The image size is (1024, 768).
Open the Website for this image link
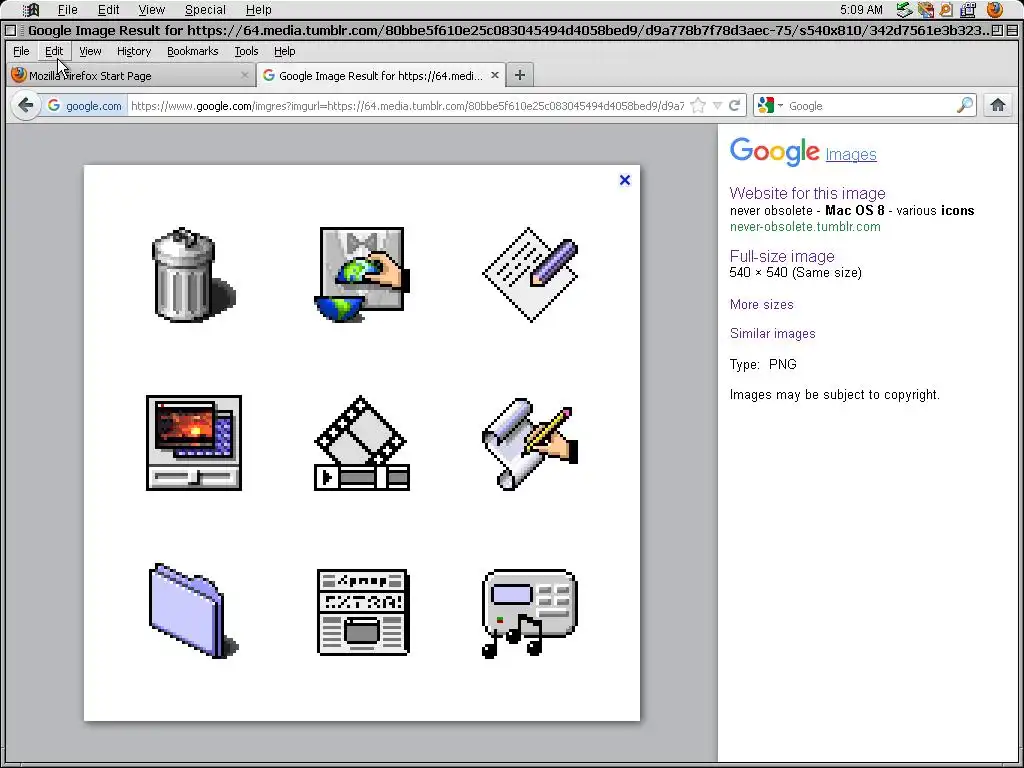point(807,193)
